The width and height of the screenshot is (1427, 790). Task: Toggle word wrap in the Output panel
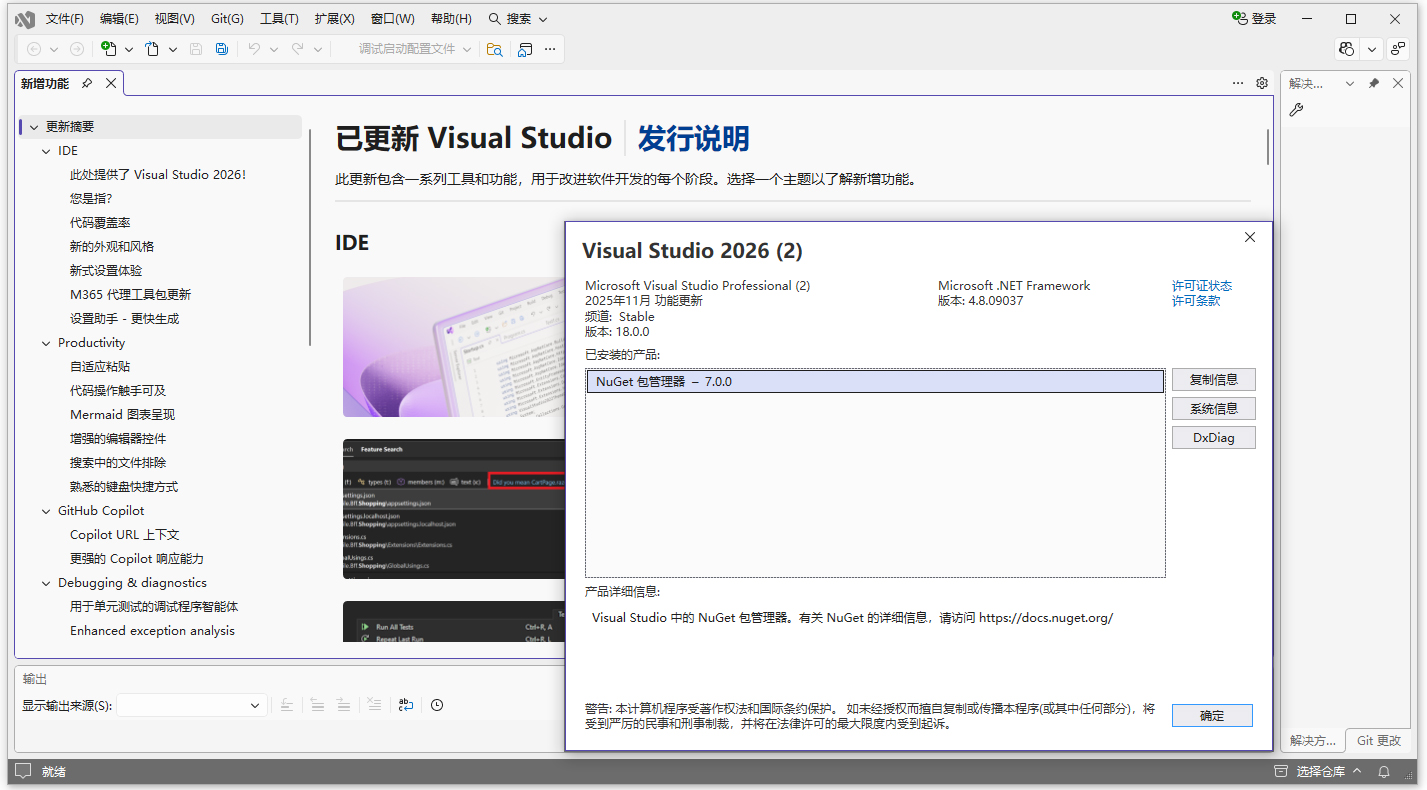coord(406,705)
